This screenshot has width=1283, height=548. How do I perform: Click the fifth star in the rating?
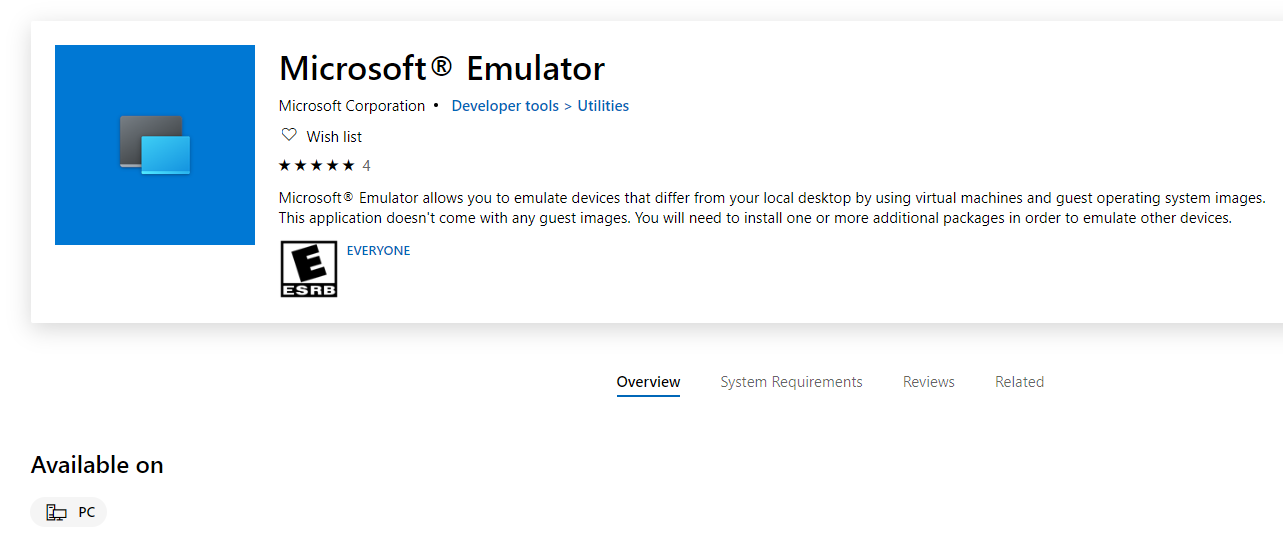pyautogui.click(x=348, y=166)
